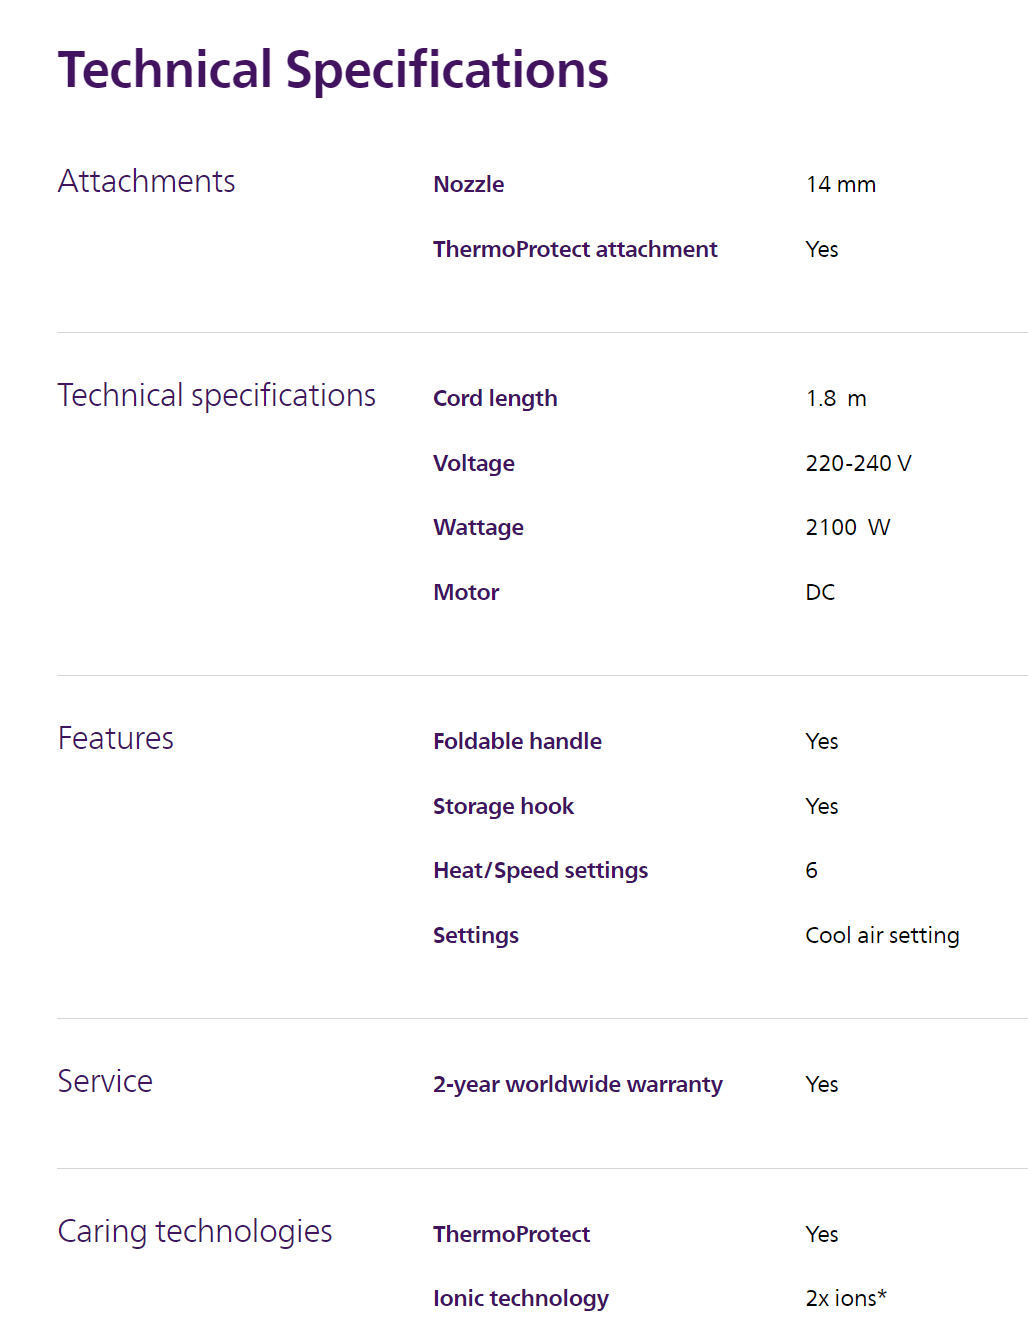Select the Nozzle spec label
1028x1336 pixels.
click(468, 184)
